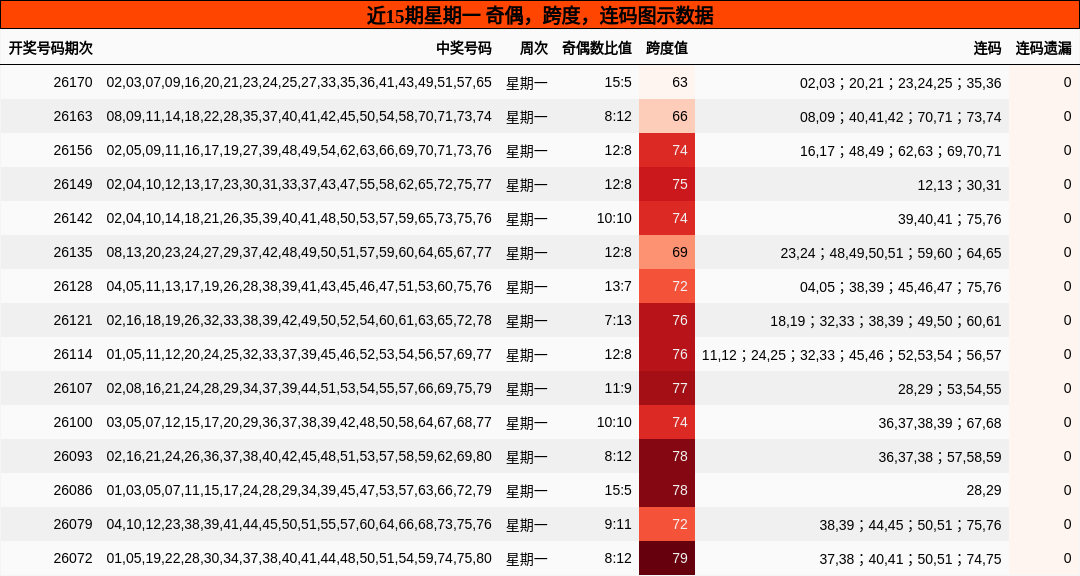
Task: Click consecutive codes 12,13；30,31
Action: pyautogui.click(x=959, y=185)
